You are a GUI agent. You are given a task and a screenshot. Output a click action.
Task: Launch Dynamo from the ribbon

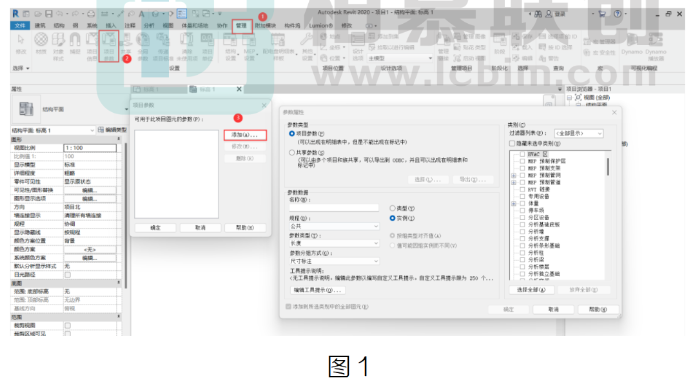click(632, 44)
